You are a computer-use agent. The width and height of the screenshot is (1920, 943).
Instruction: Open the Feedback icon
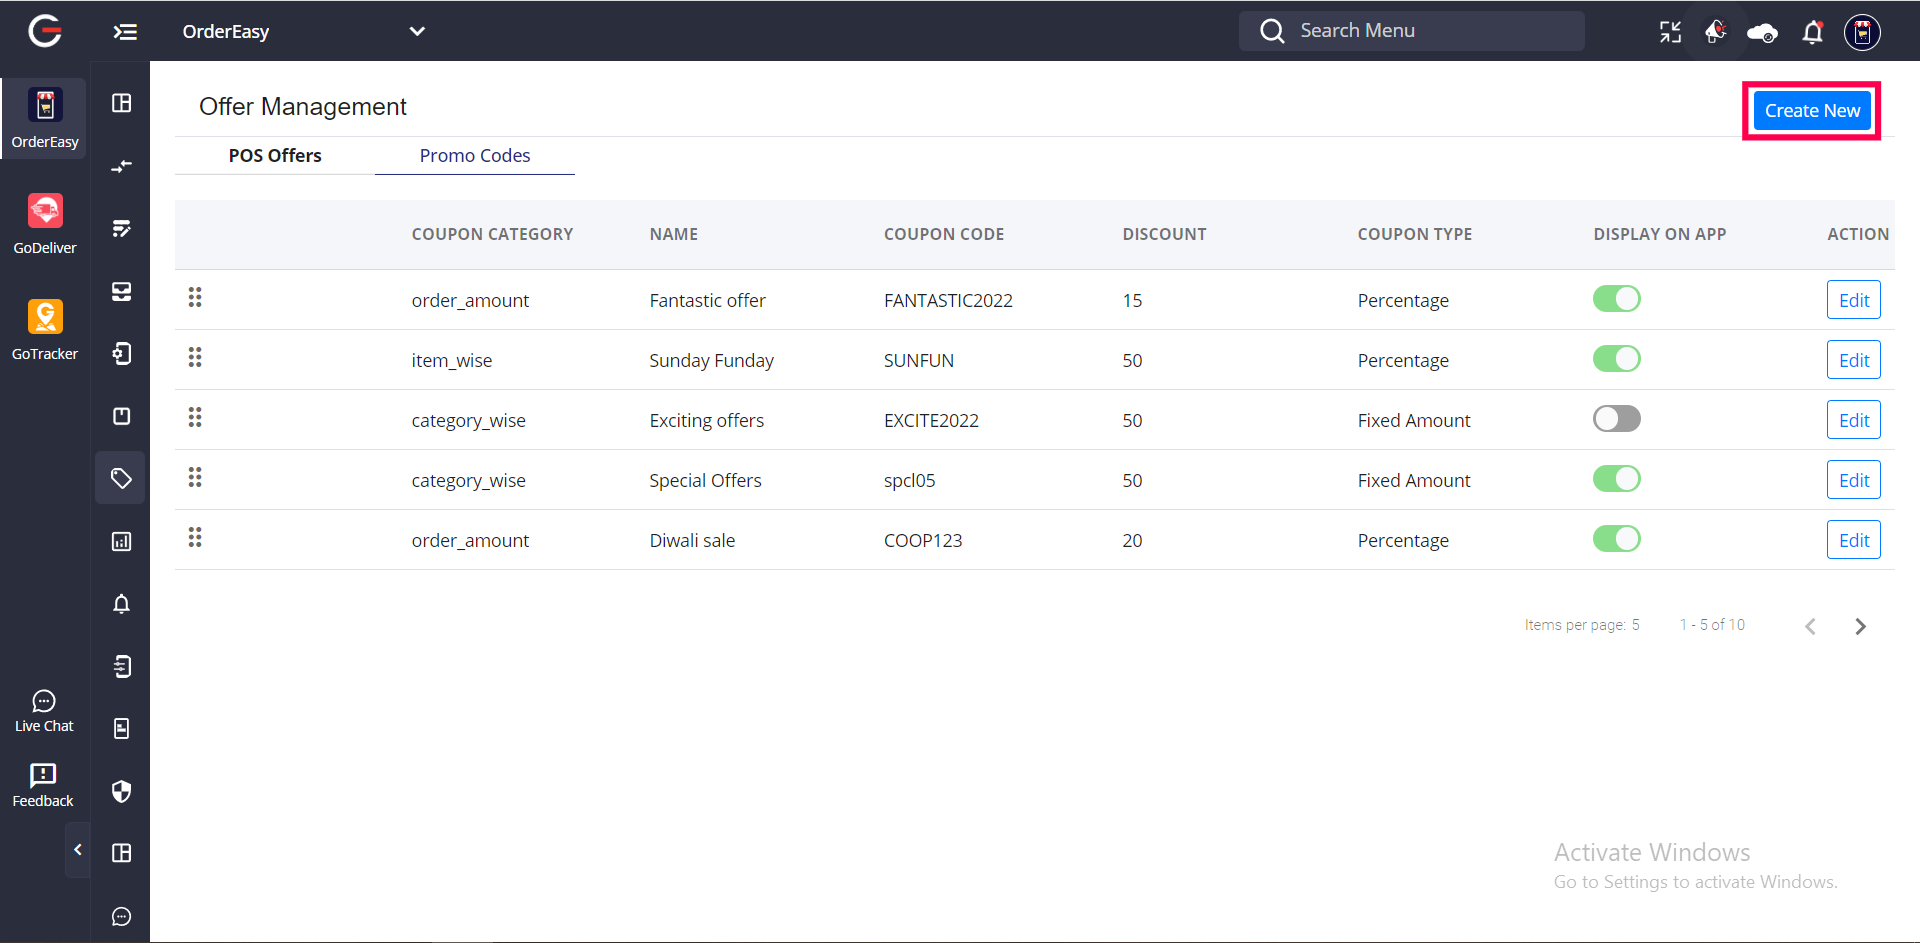[x=43, y=785]
